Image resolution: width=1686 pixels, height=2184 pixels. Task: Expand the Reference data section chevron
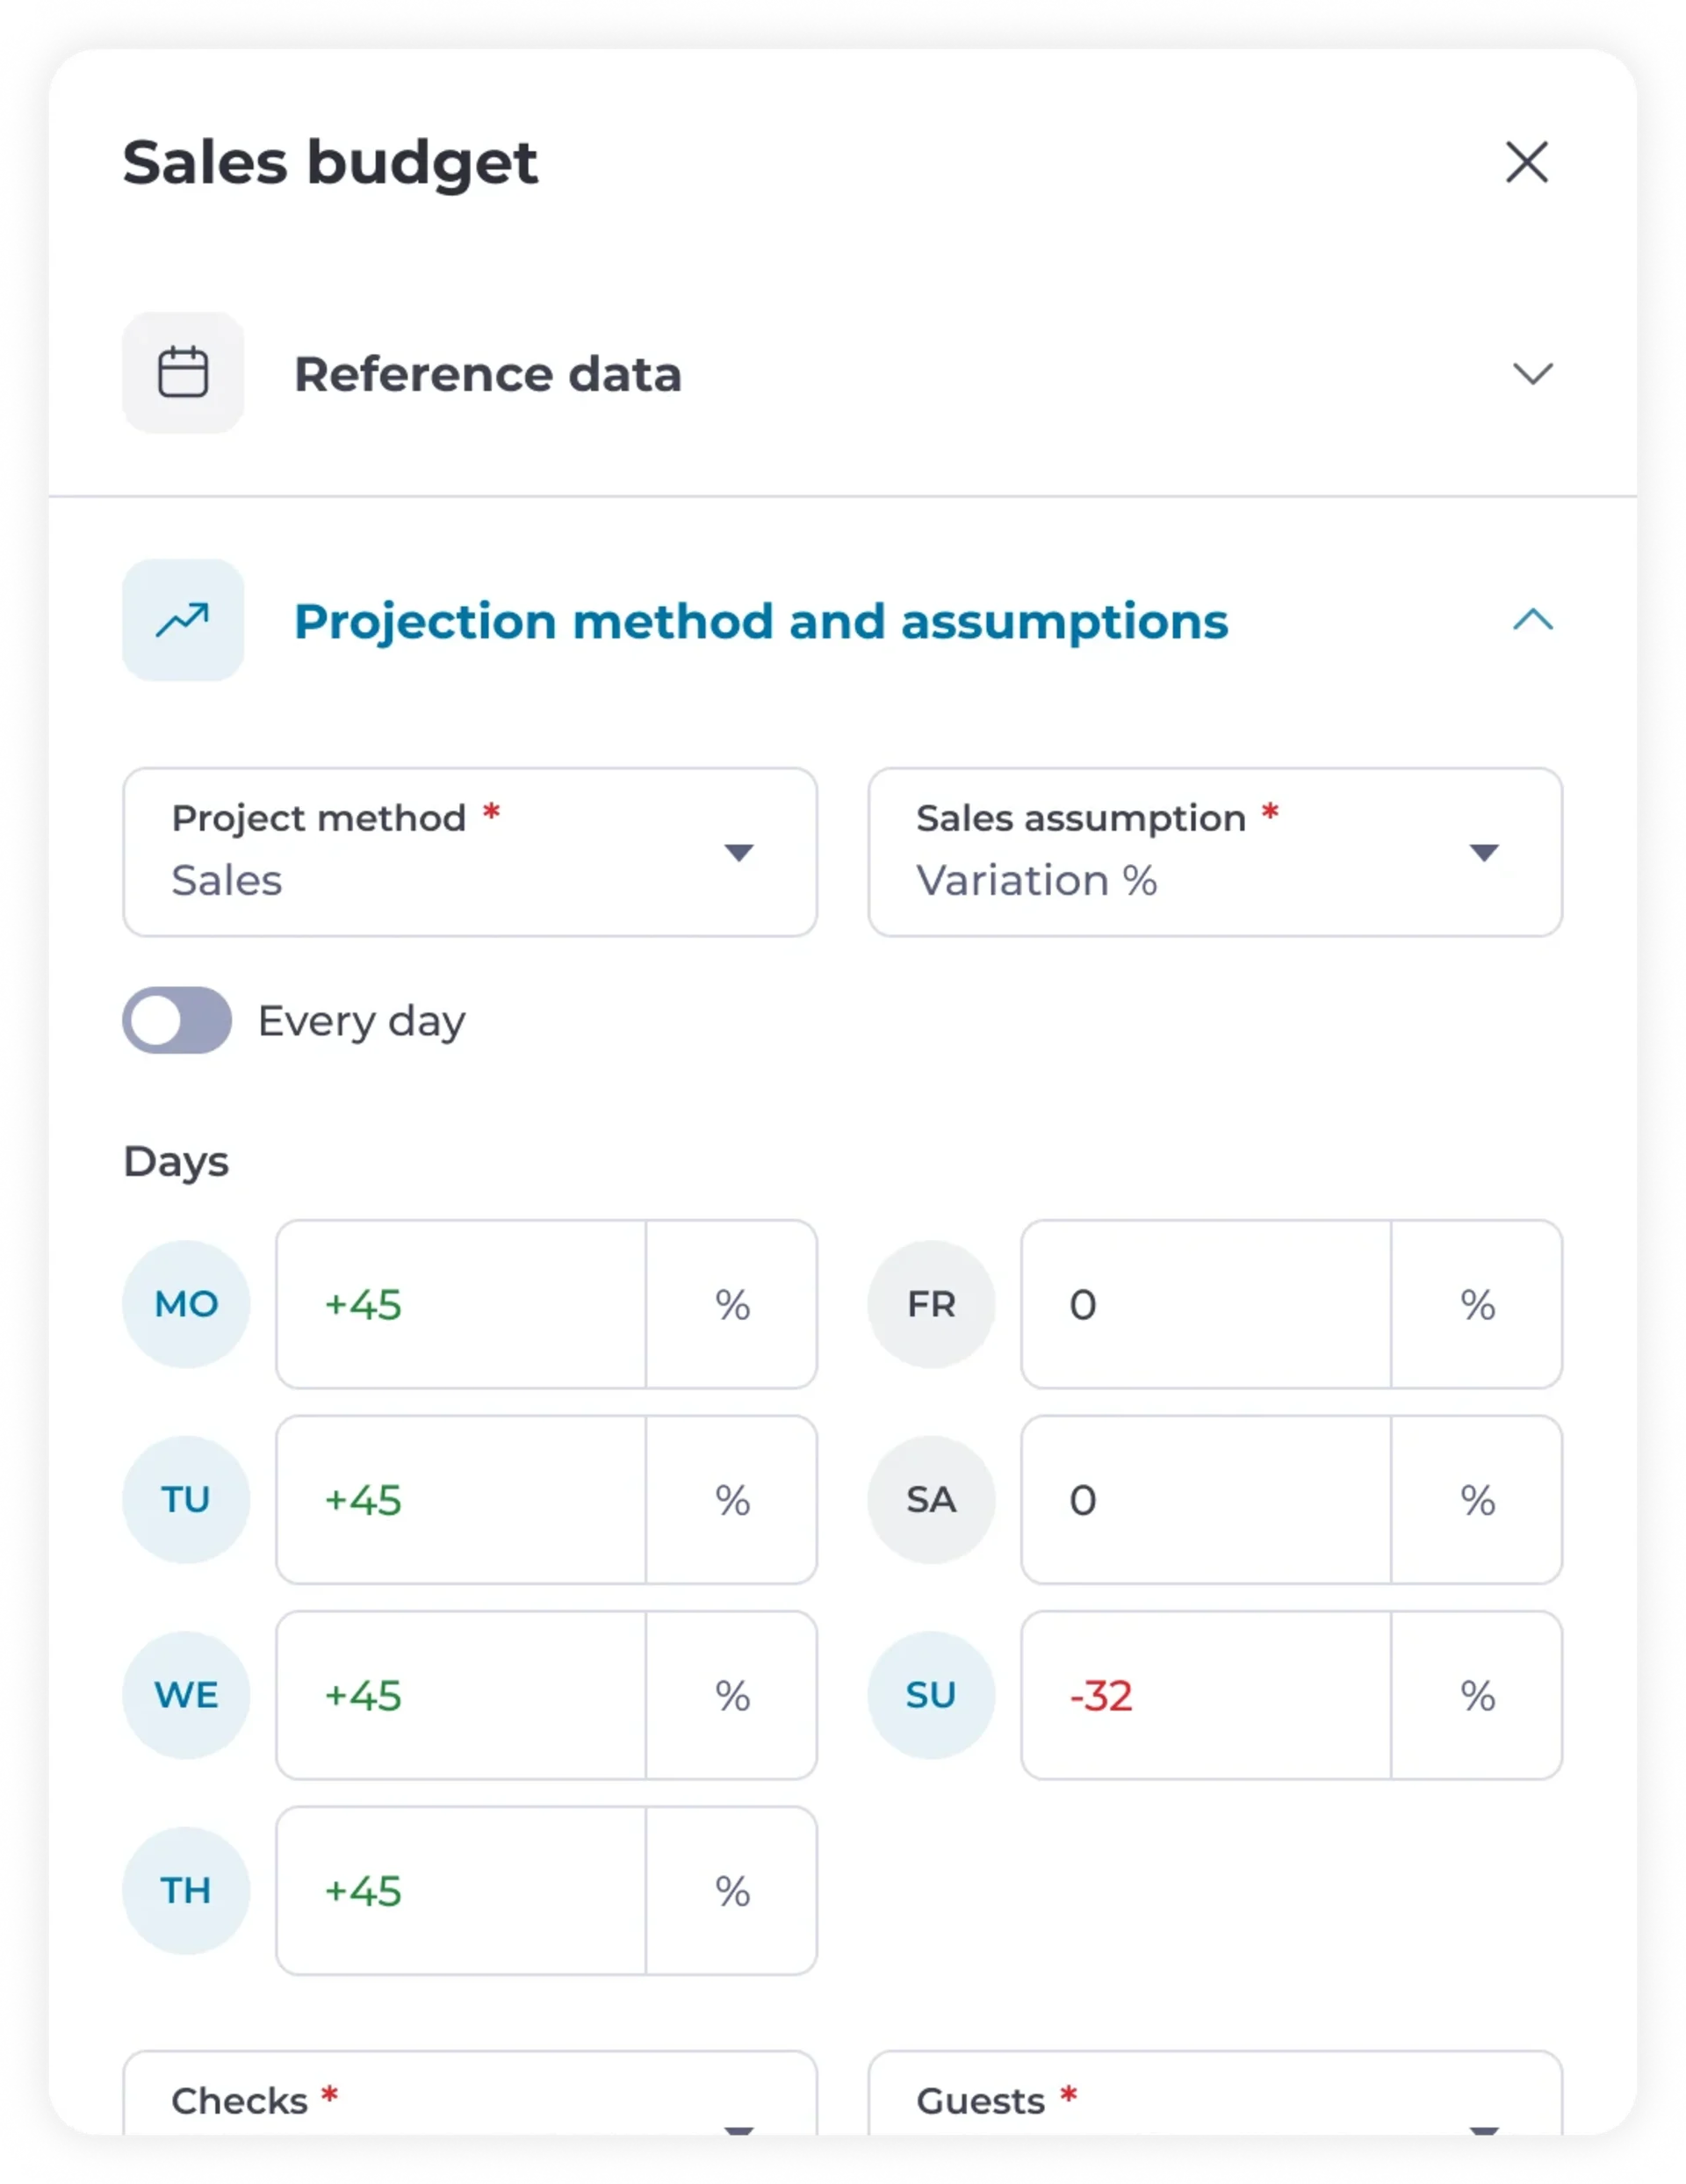[x=1532, y=374]
